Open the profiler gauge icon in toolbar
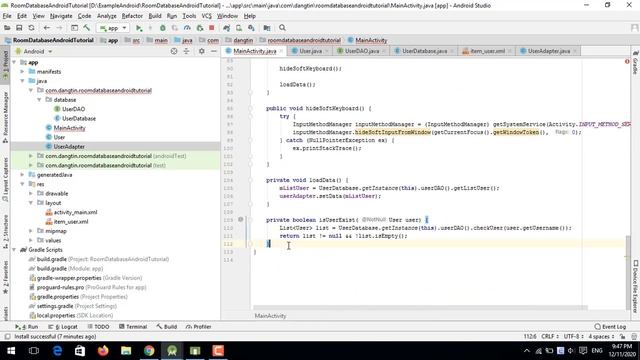 coord(187,28)
